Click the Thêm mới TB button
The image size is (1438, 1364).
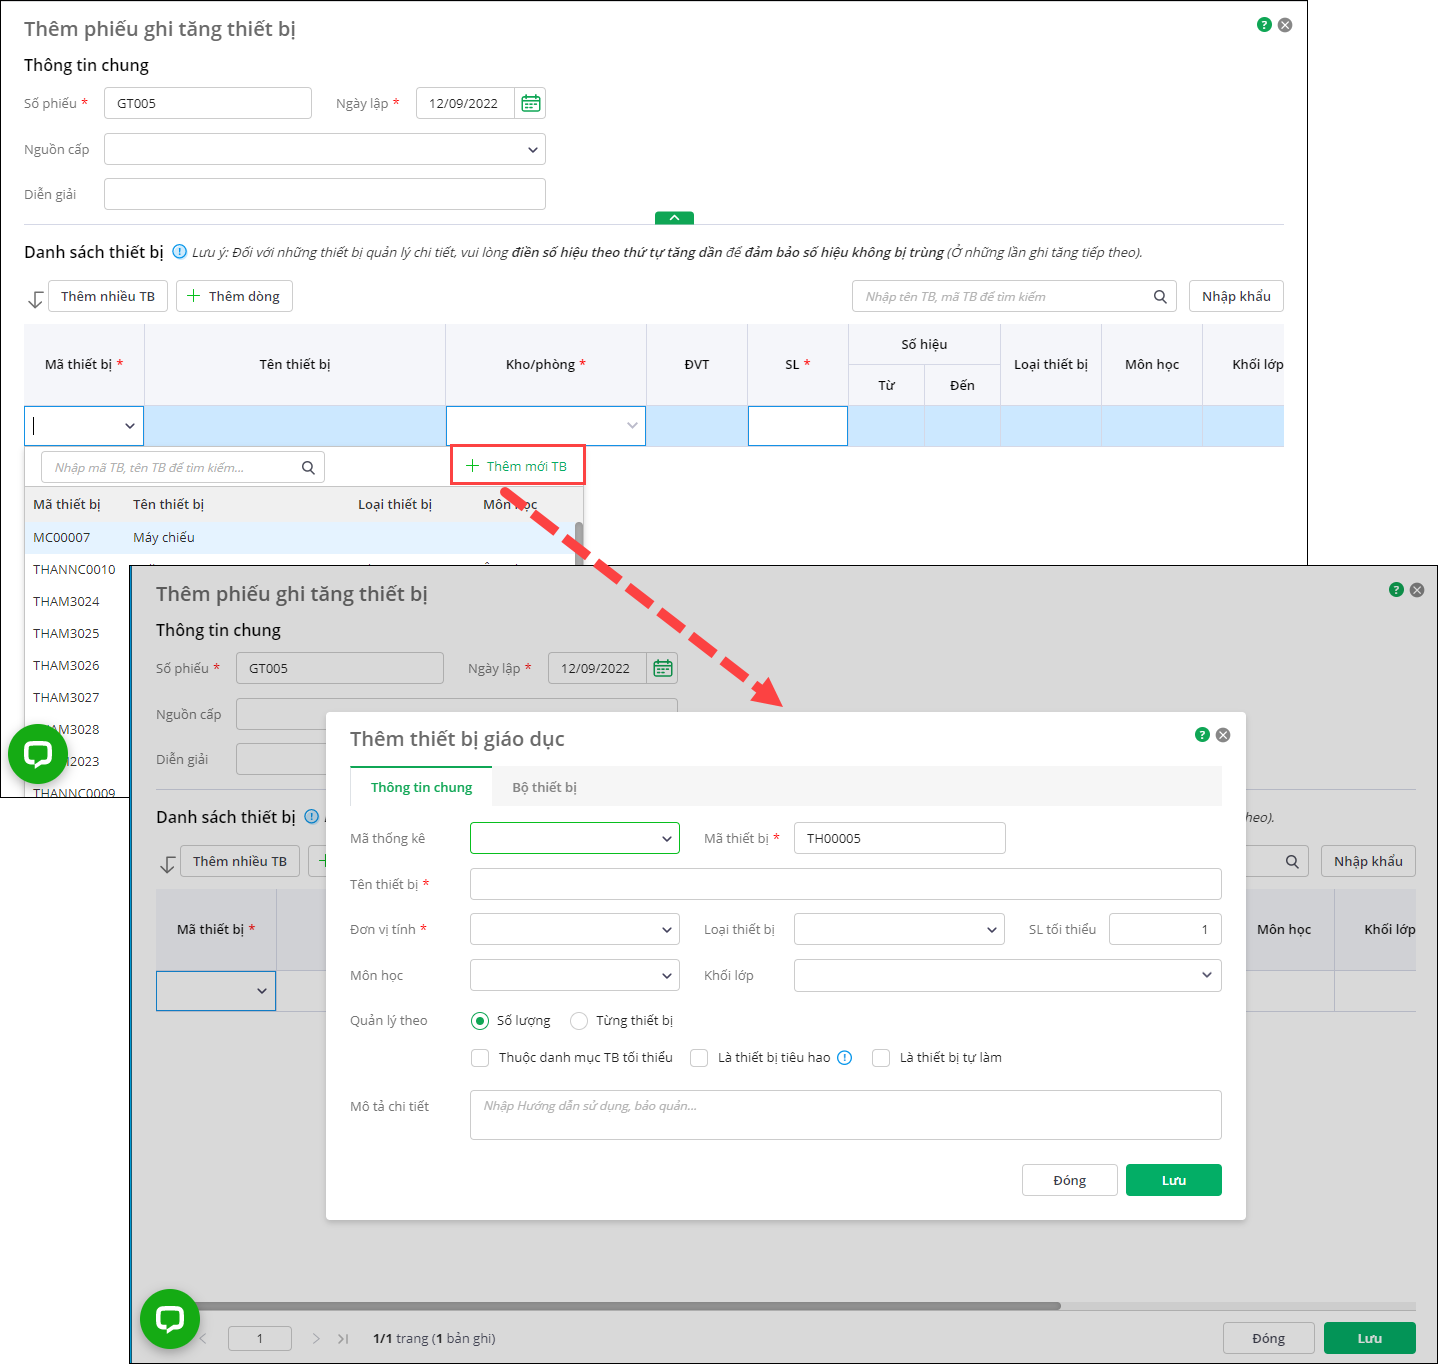tap(517, 466)
